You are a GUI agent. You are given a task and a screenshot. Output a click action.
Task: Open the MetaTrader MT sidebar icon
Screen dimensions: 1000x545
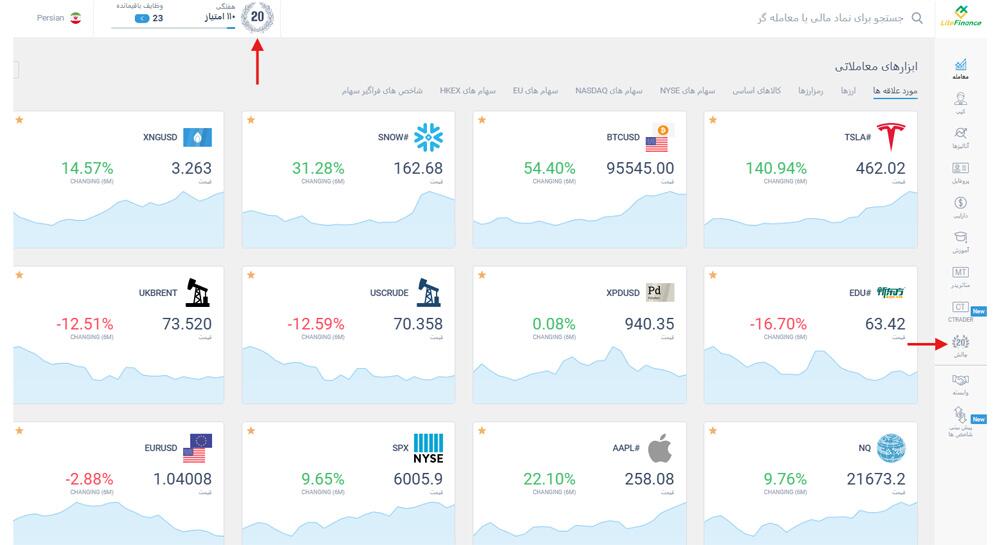pyautogui.click(x=960, y=276)
